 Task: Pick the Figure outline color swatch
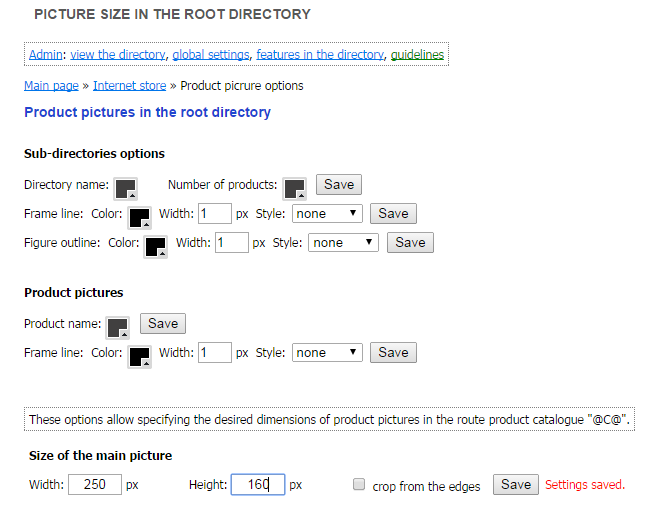155,247
